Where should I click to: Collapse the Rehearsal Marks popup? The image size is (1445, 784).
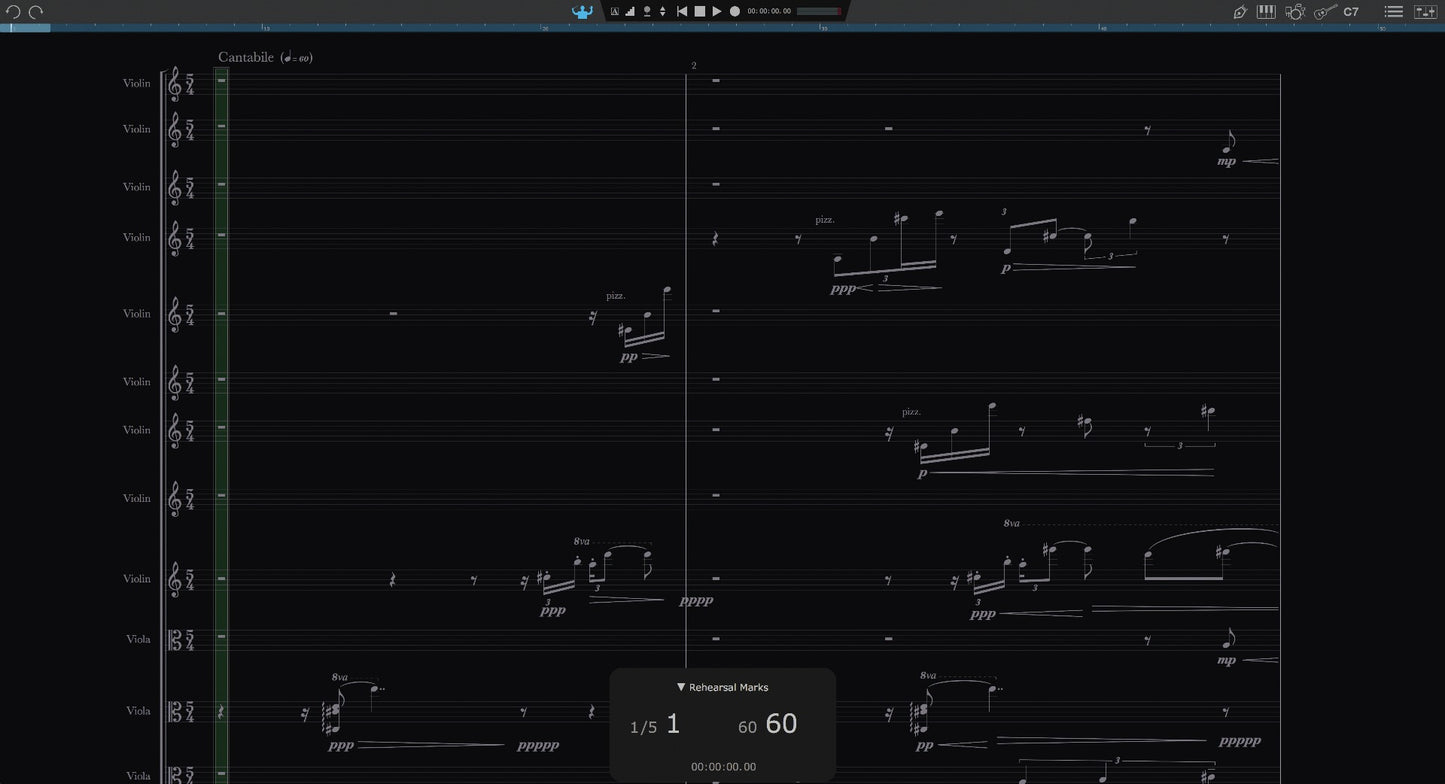click(x=681, y=687)
